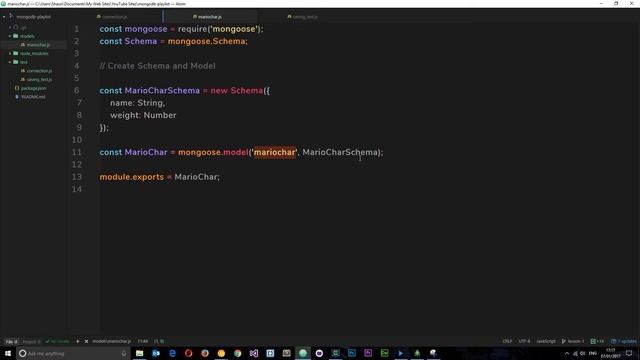Click line number 6 in the gutter
This screenshot has height=360, width=640.
point(76,91)
